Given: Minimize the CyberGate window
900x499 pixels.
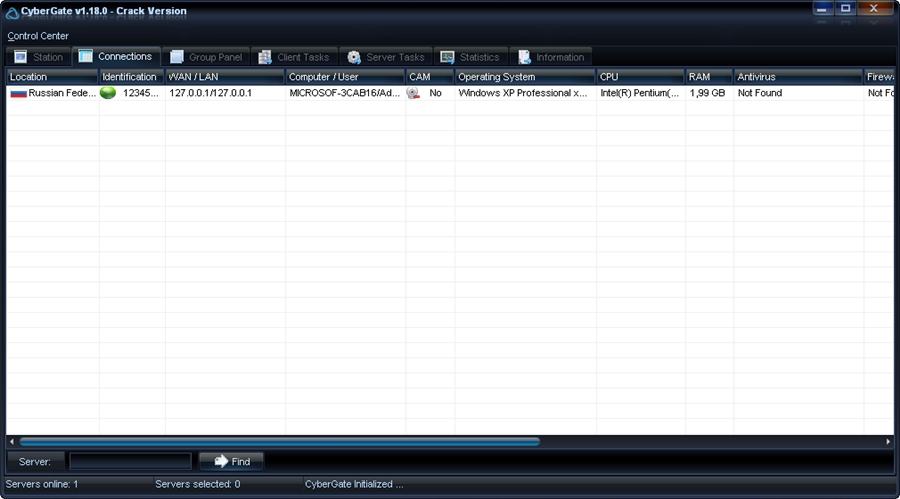Looking at the screenshot, I should coord(821,9).
